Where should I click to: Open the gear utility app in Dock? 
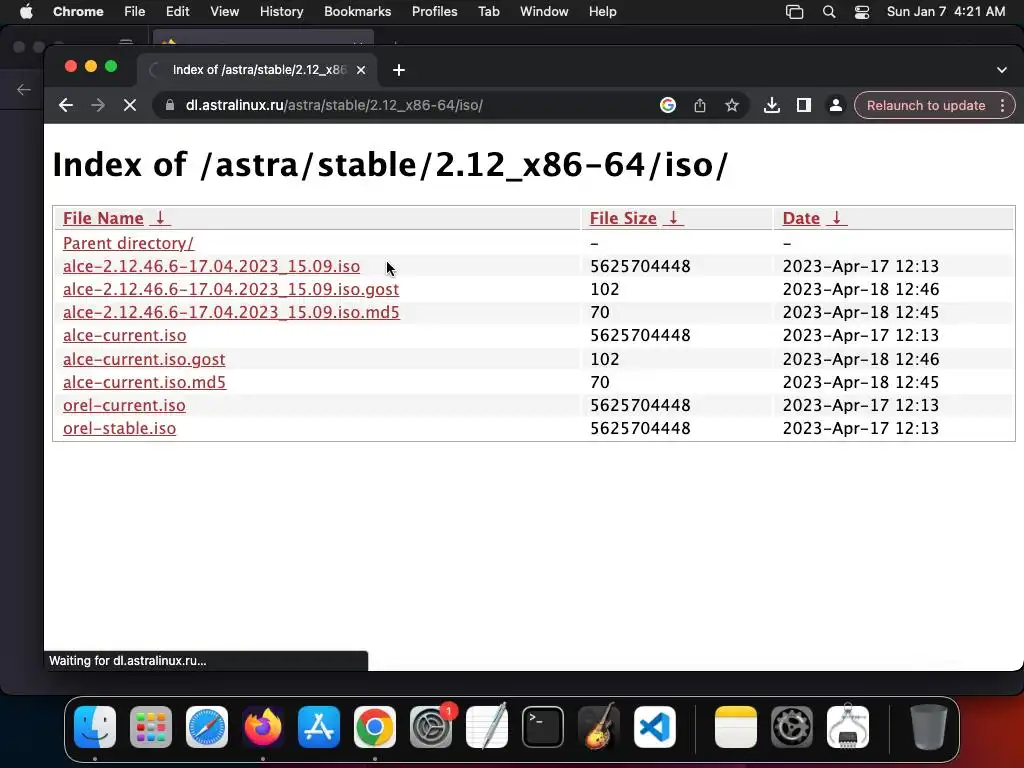pyautogui.click(x=792, y=727)
